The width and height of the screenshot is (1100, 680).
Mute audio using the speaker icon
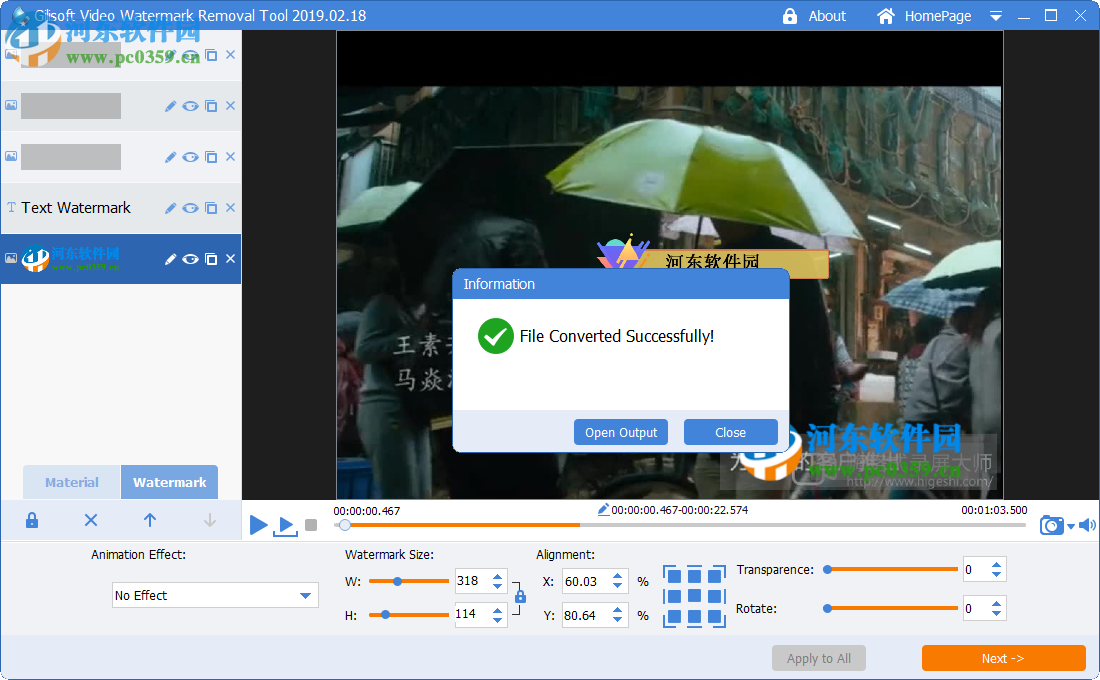1087,523
